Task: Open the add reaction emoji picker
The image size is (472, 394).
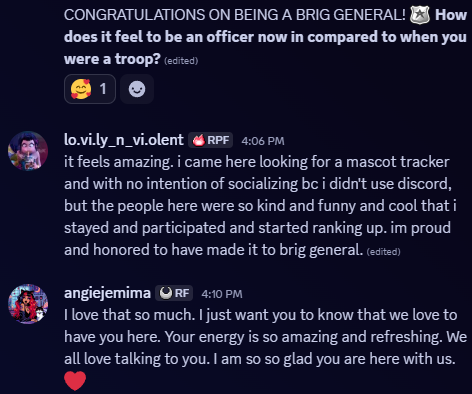Action: tap(137, 89)
